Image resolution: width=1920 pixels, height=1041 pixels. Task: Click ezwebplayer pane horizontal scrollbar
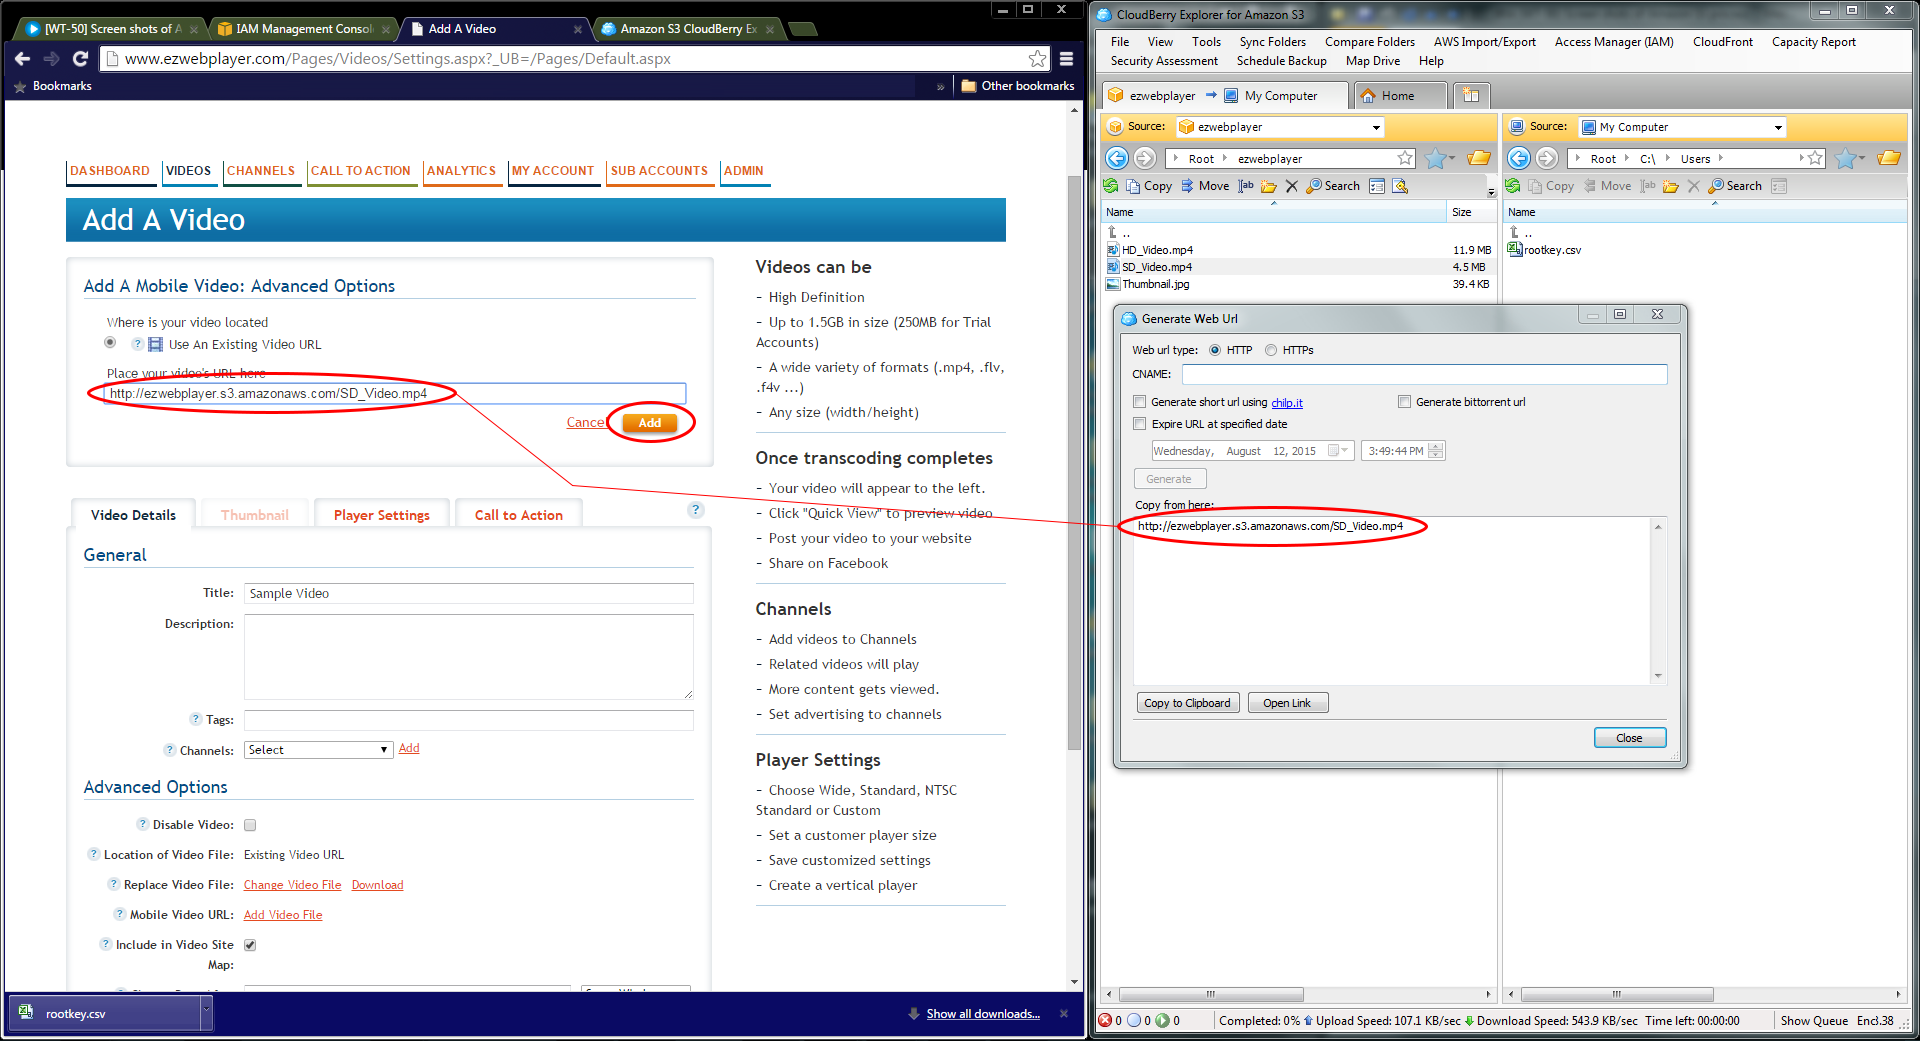1210,994
